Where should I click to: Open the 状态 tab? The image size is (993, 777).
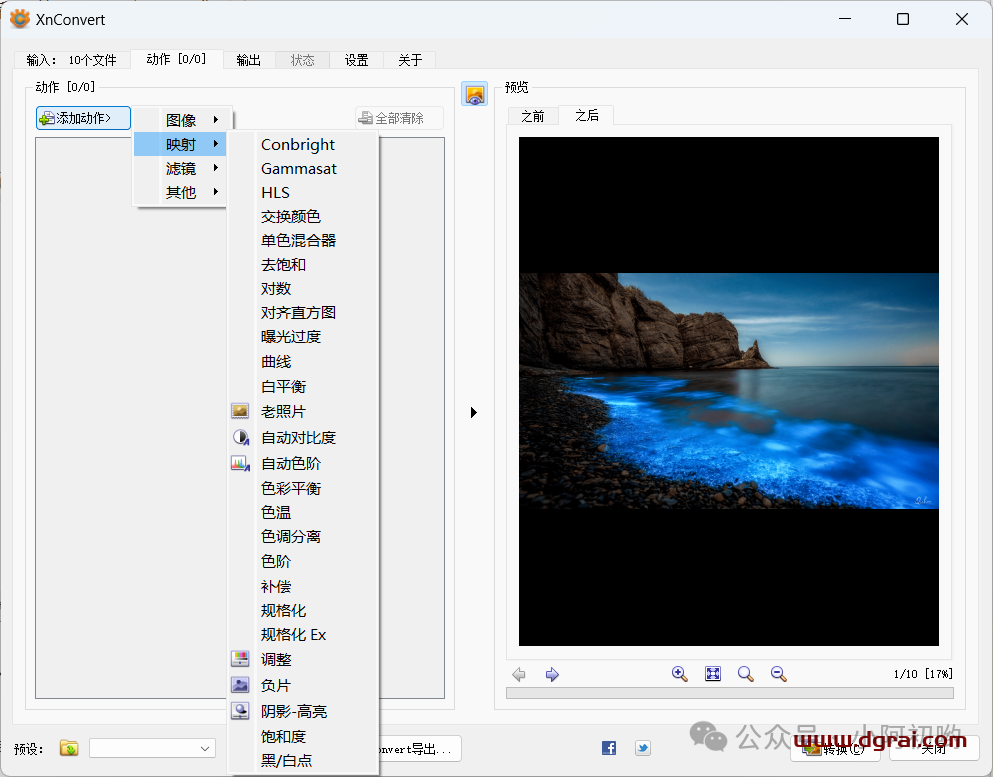(303, 60)
